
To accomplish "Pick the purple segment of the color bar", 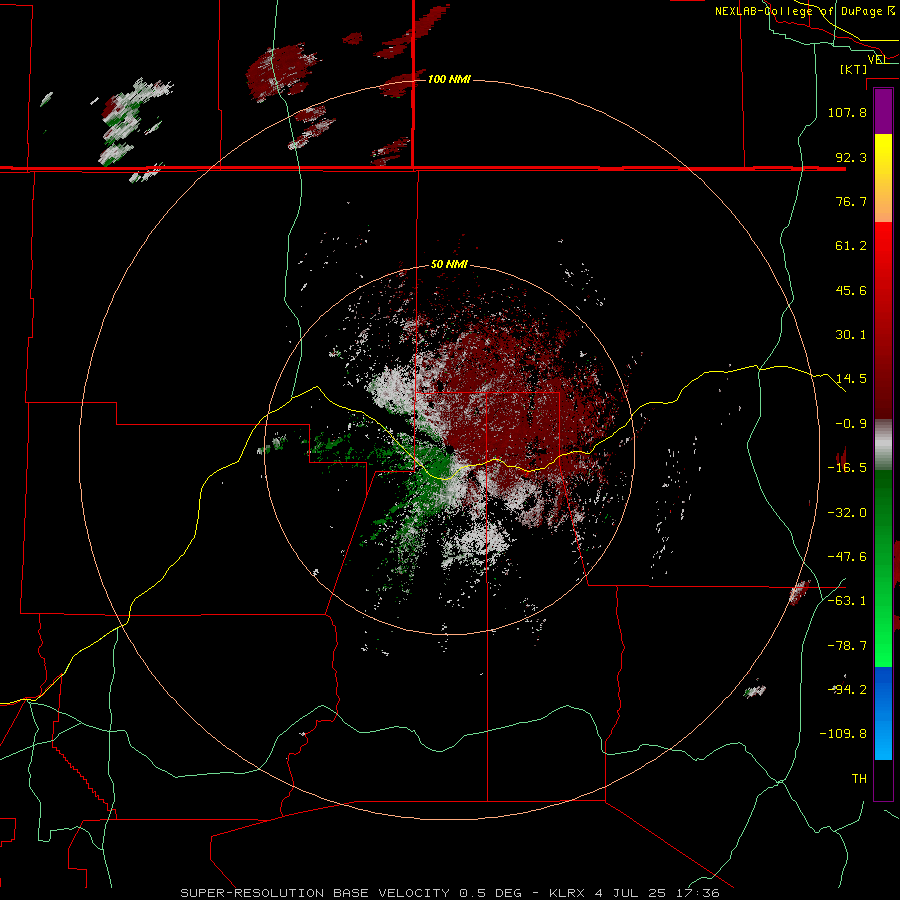I will 883,112.
